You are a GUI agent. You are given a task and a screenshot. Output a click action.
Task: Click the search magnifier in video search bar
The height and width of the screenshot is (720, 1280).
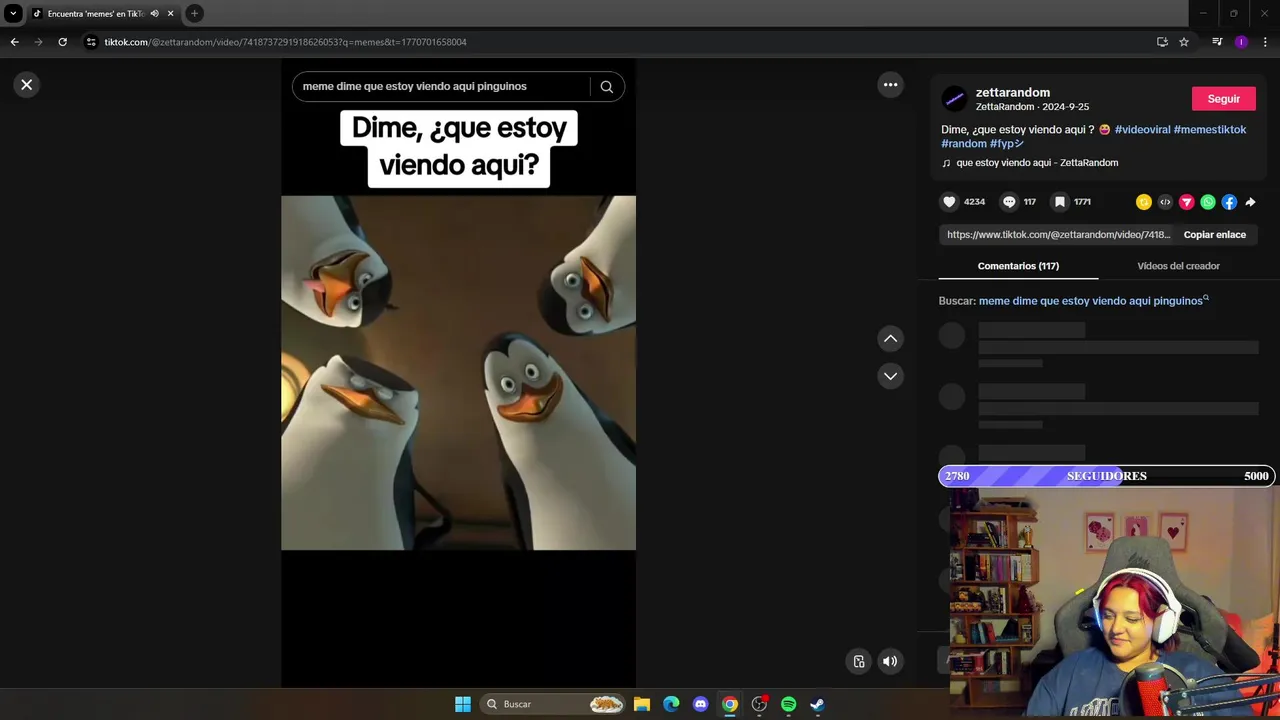pos(606,86)
